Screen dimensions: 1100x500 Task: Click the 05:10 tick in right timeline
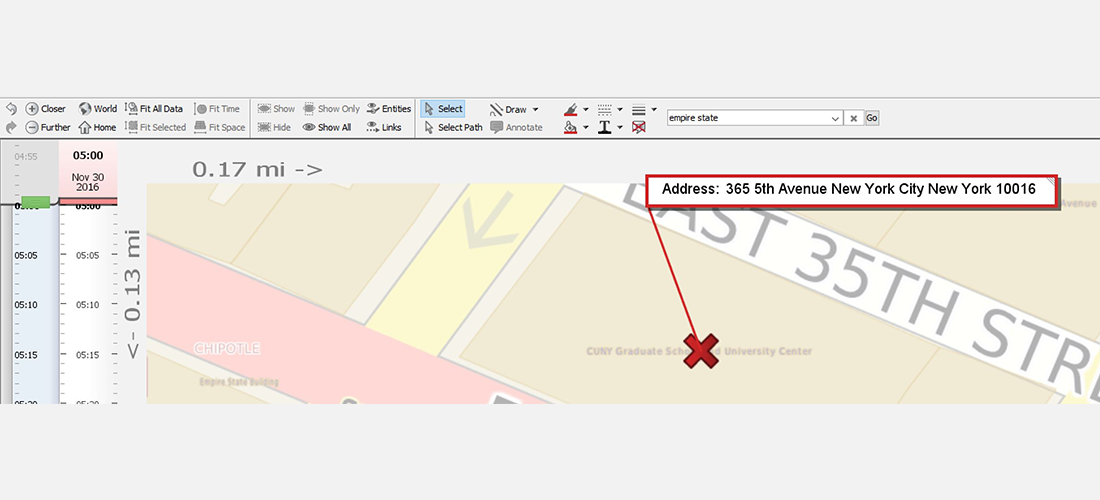coord(88,305)
